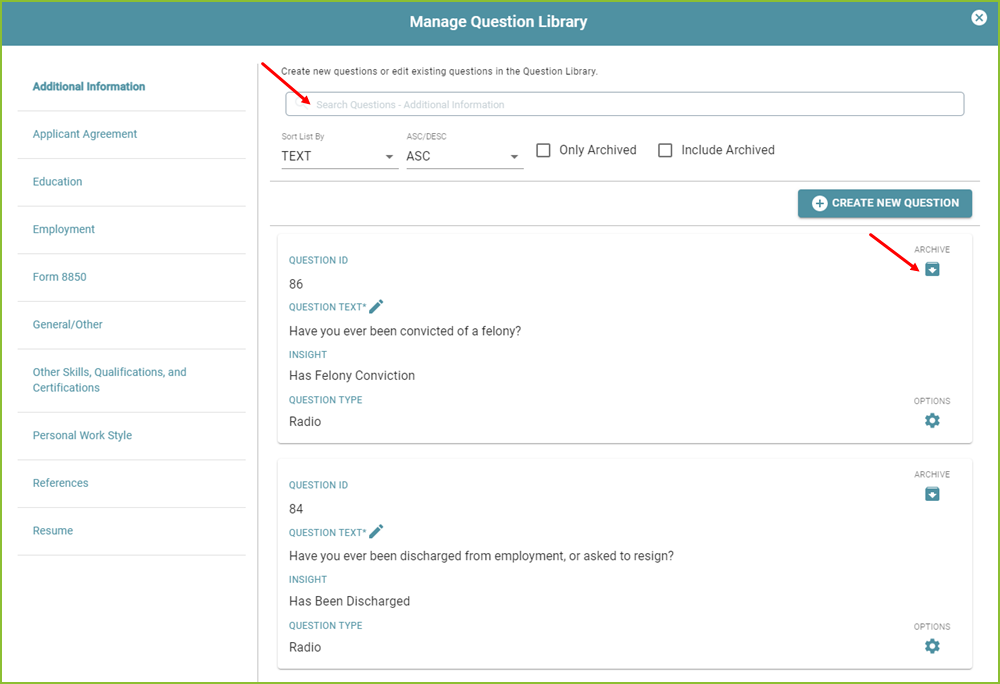Image resolution: width=1000 pixels, height=684 pixels.
Task: Enable the Include Archived checkbox
Action: (665, 150)
